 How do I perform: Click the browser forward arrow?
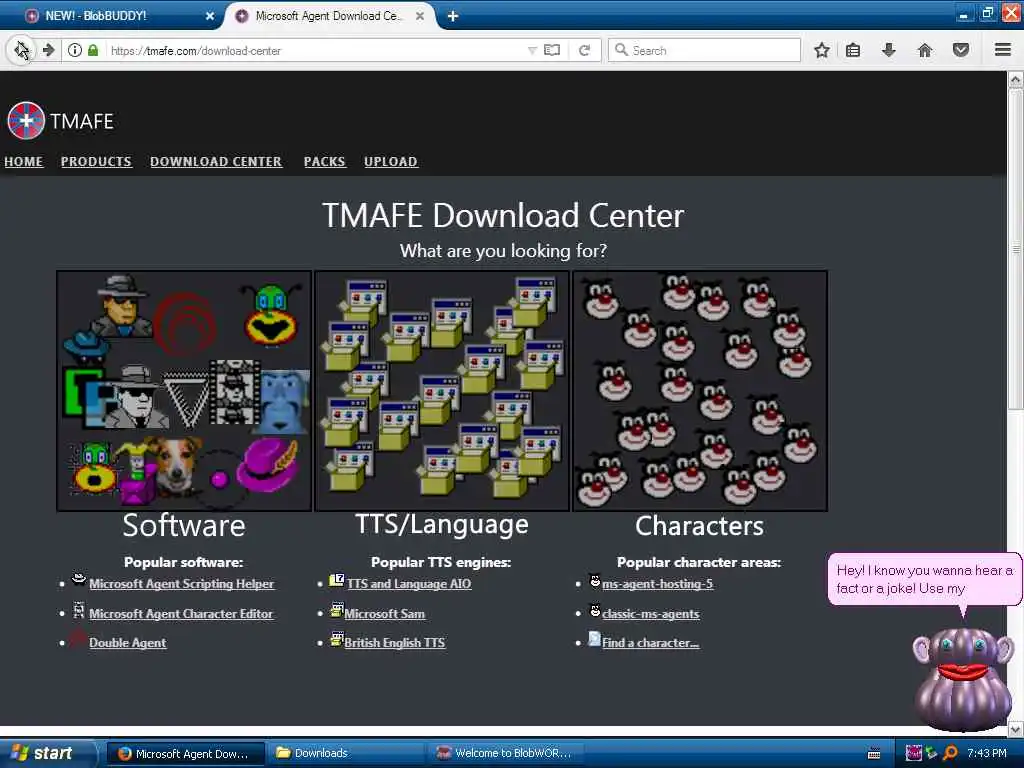(48, 50)
